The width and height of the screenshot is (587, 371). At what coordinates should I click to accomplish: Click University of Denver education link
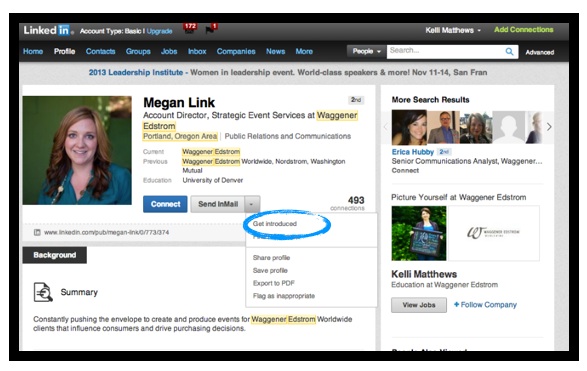(x=213, y=180)
